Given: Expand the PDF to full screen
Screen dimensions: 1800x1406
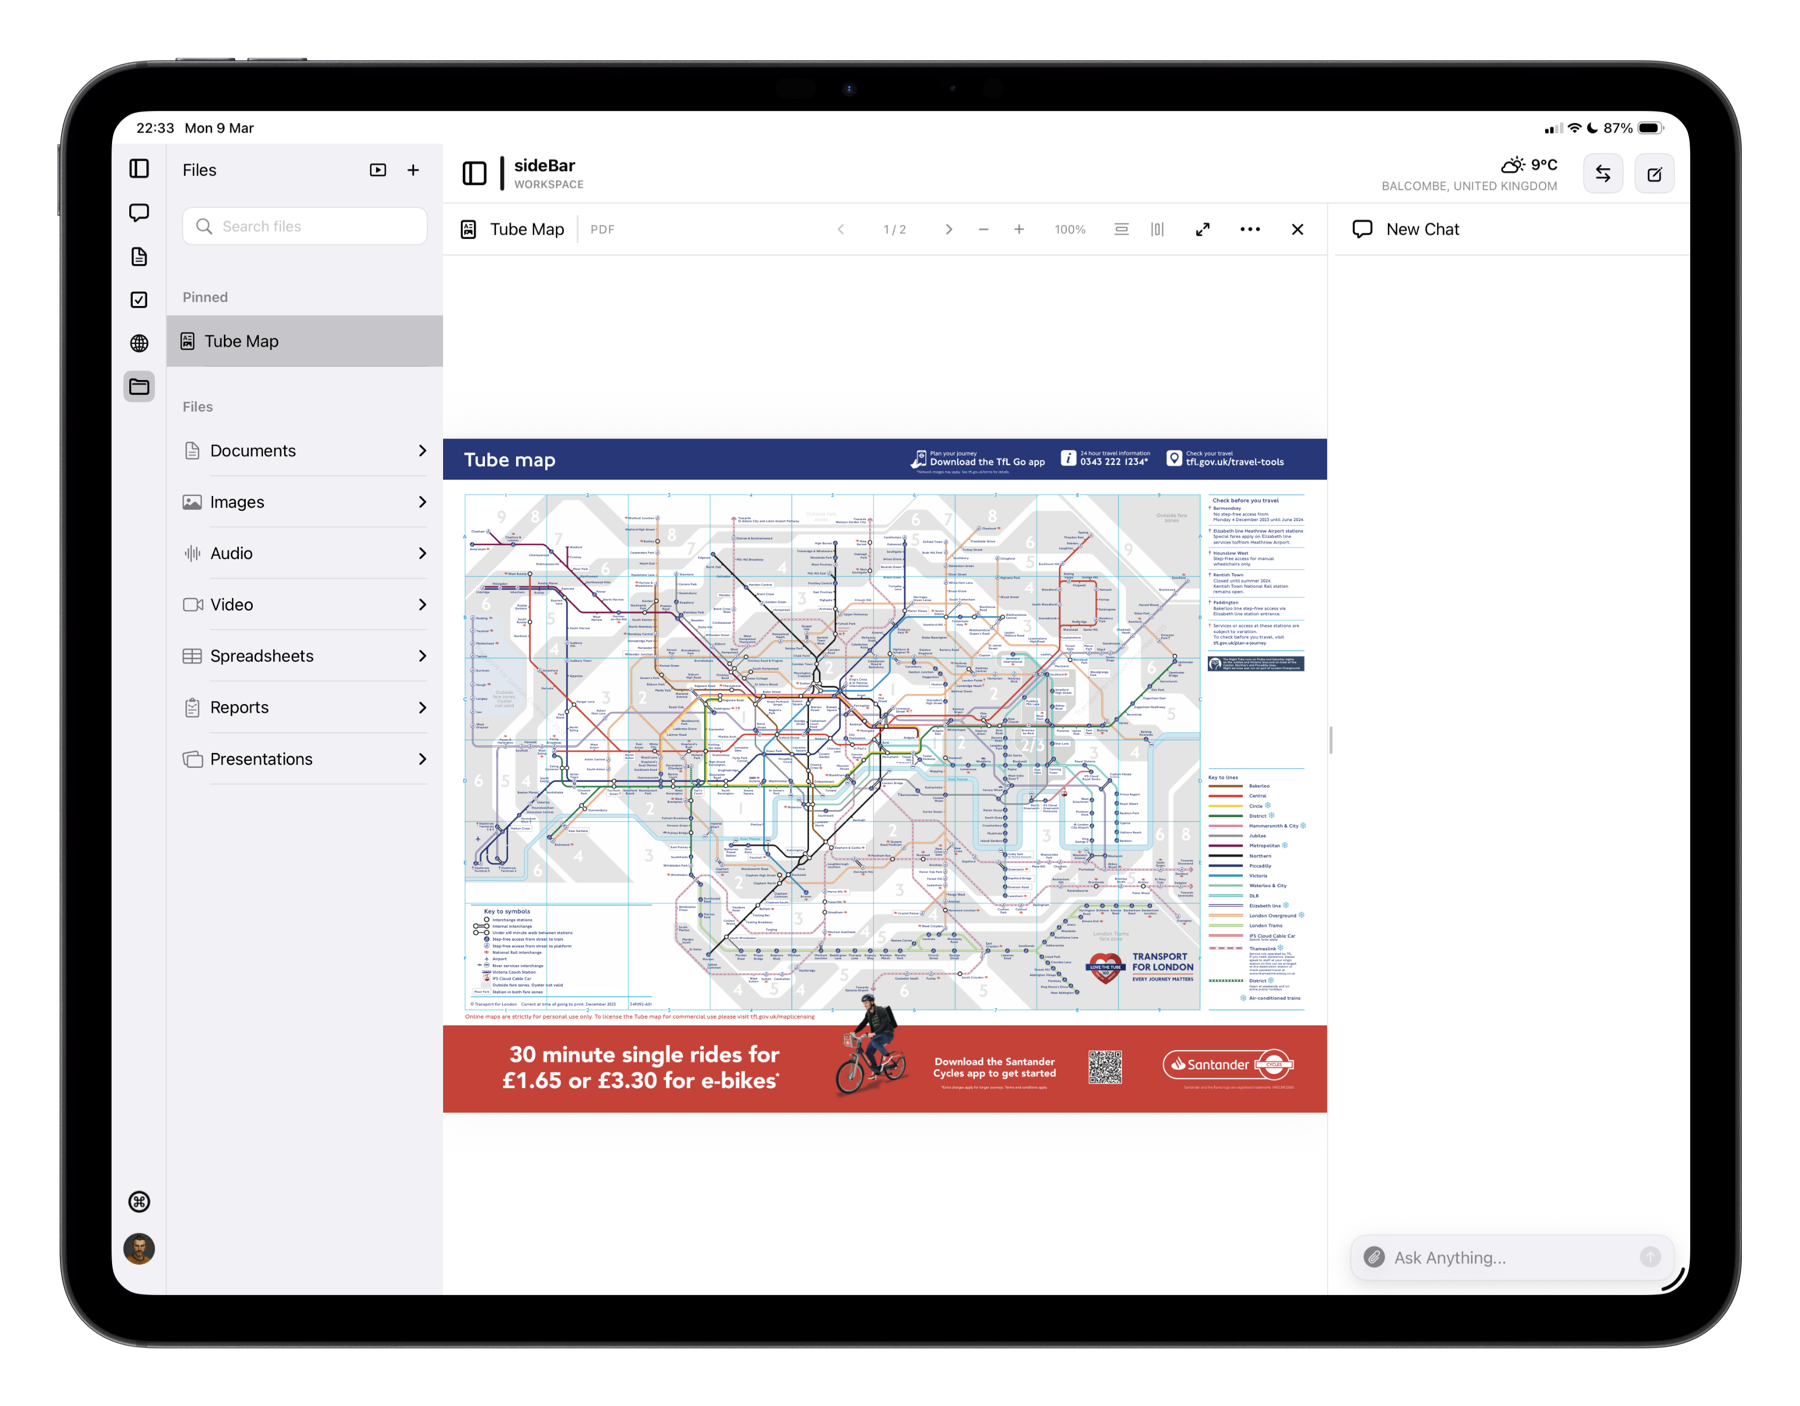Looking at the screenshot, I should click(1202, 229).
